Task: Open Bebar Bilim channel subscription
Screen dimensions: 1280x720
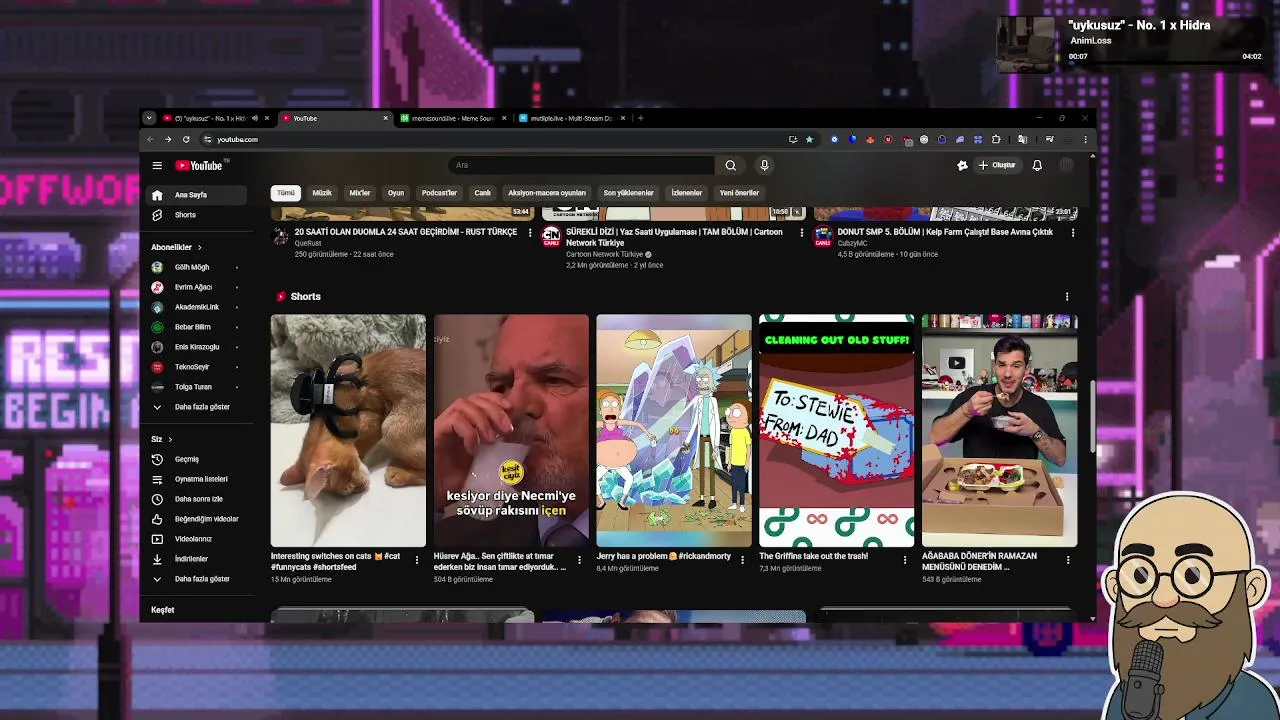Action: [197, 327]
